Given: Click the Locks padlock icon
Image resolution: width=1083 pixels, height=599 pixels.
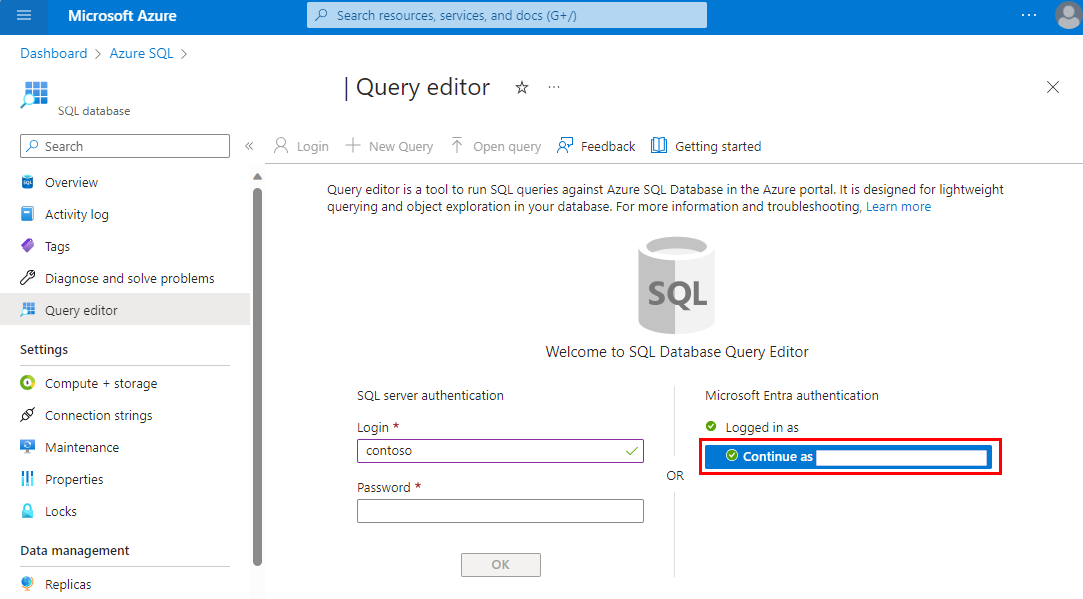Looking at the screenshot, I should pos(28,511).
